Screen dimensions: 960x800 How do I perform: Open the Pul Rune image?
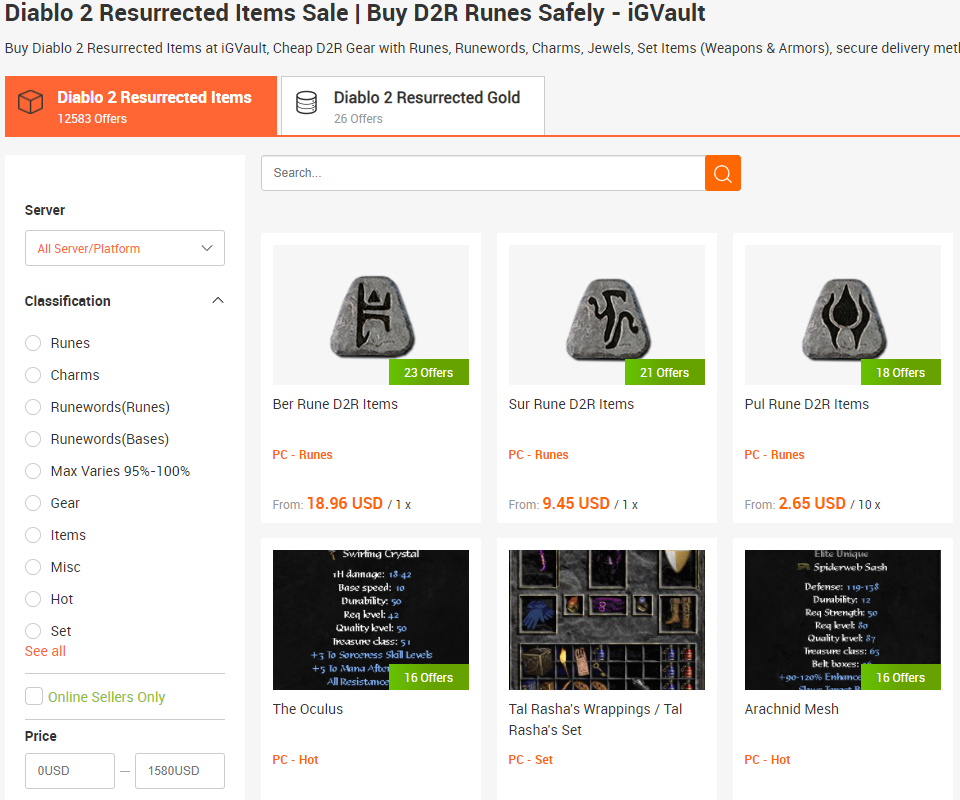tap(842, 315)
